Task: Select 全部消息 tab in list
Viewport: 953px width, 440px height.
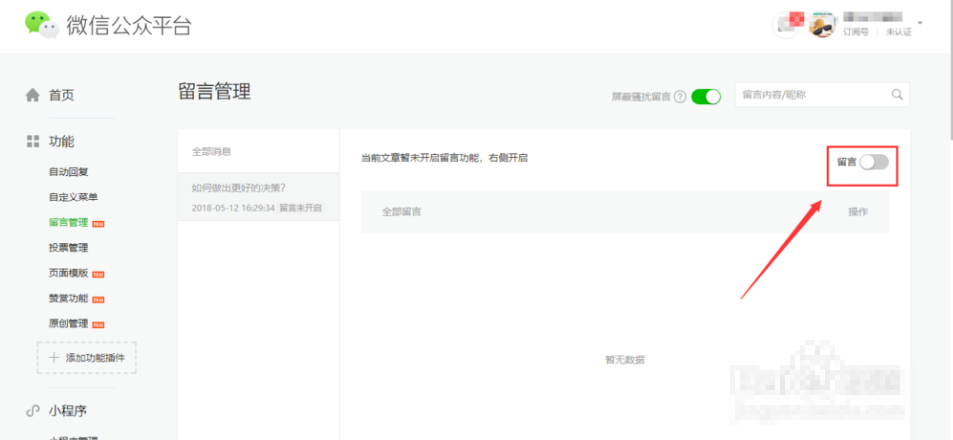Action: click(212, 152)
